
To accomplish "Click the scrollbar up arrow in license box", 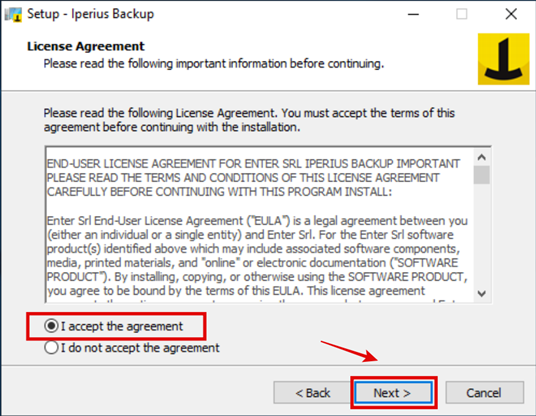I will [x=482, y=157].
